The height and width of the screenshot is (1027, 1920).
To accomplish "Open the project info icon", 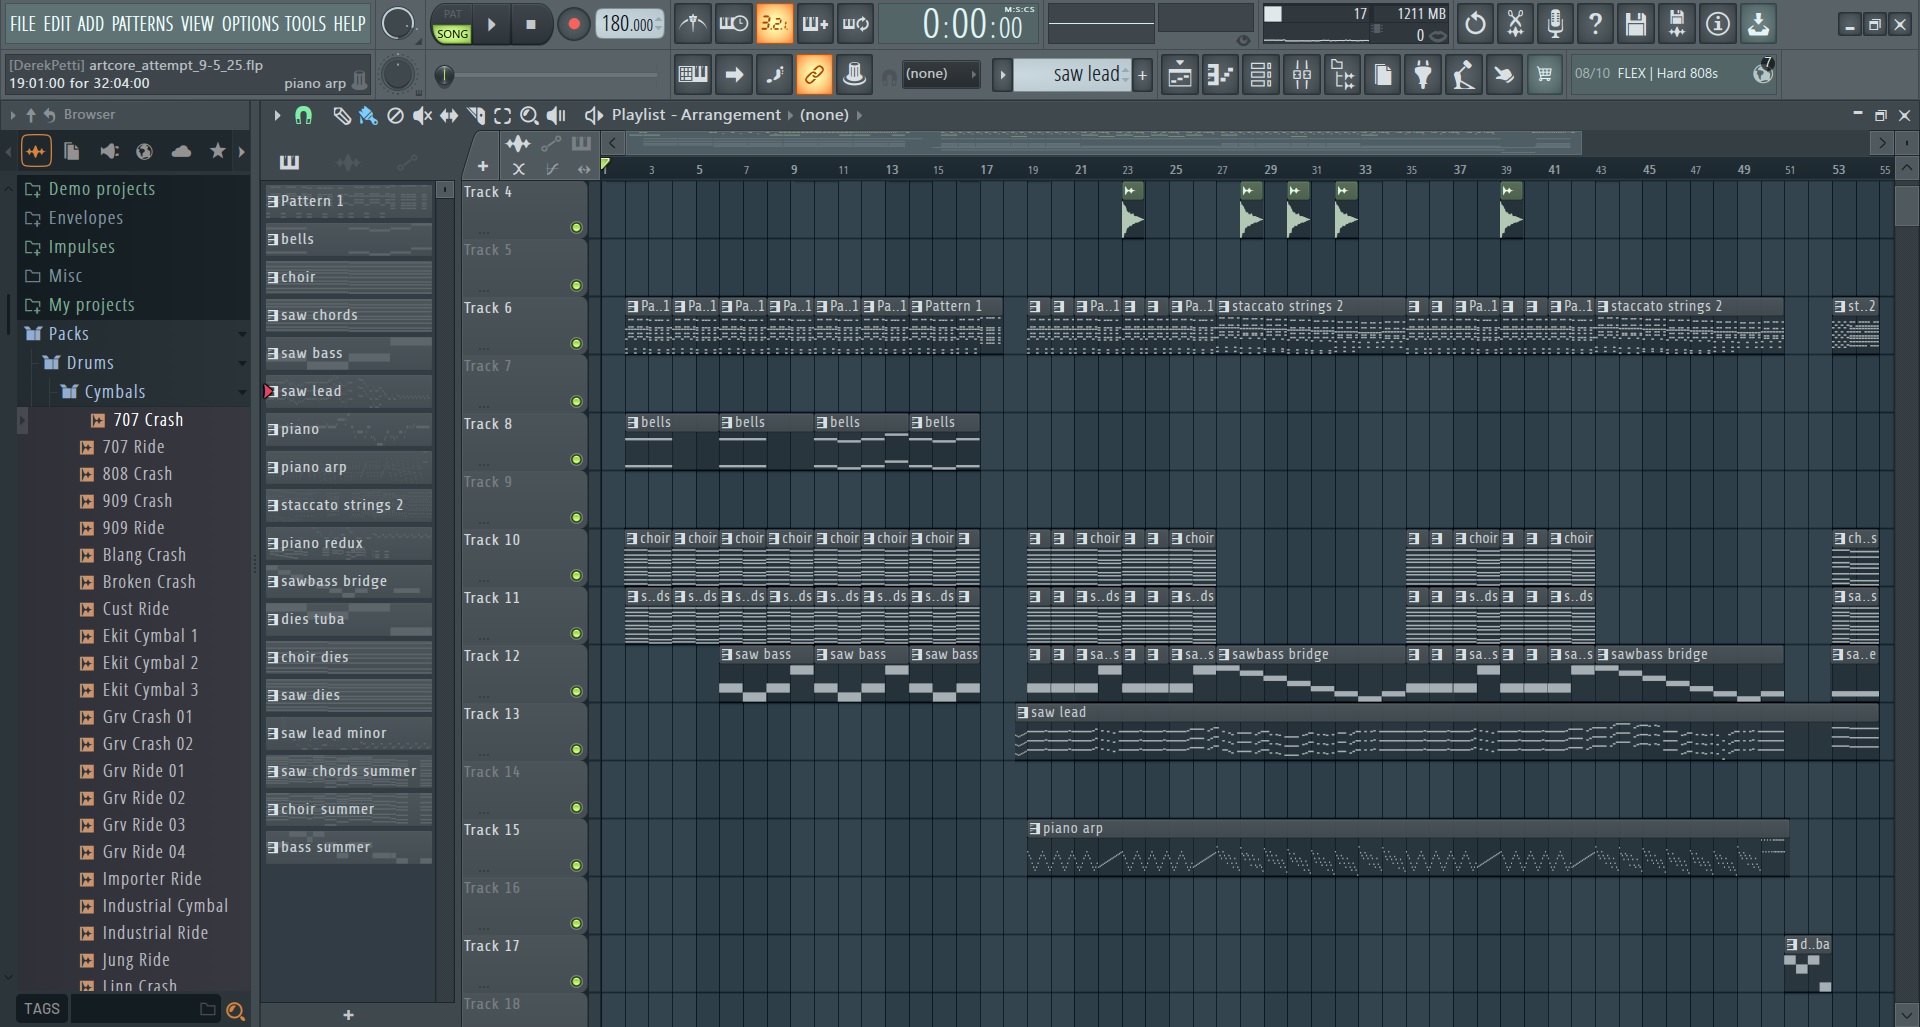I will [1717, 24].
